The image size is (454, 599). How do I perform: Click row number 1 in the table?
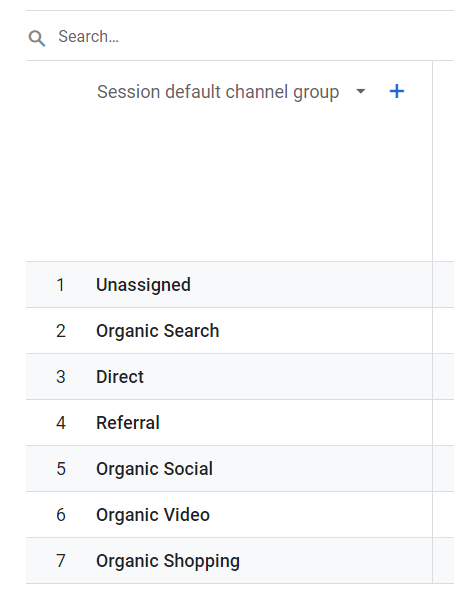coord(60,285)
